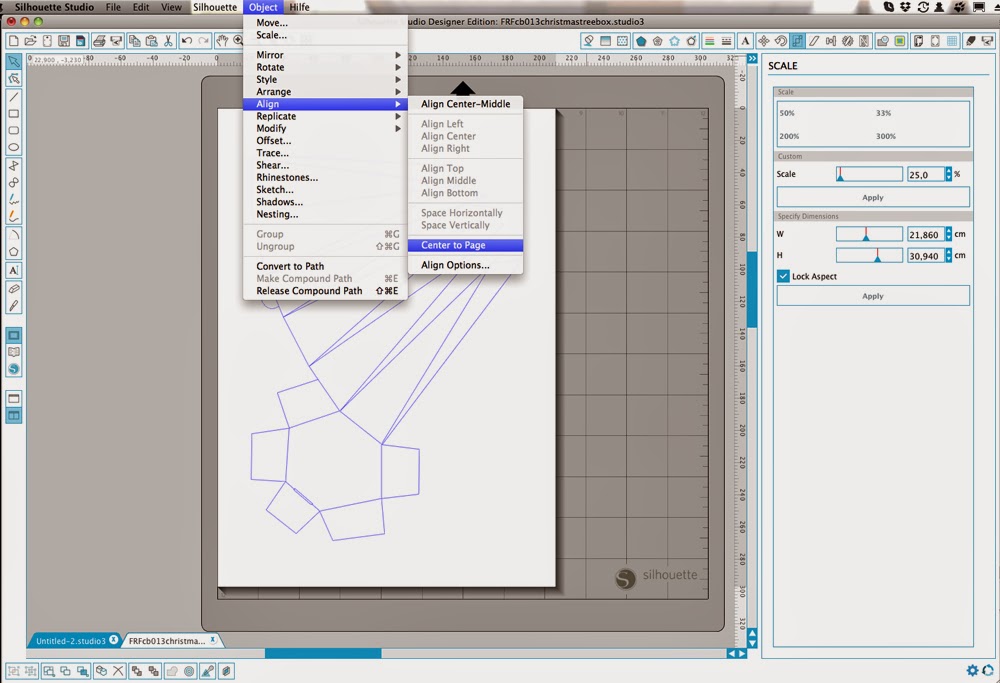This screenshot has height=683, width=1000.
Task: Open the Hilfe menu
Action: [299, 7]
